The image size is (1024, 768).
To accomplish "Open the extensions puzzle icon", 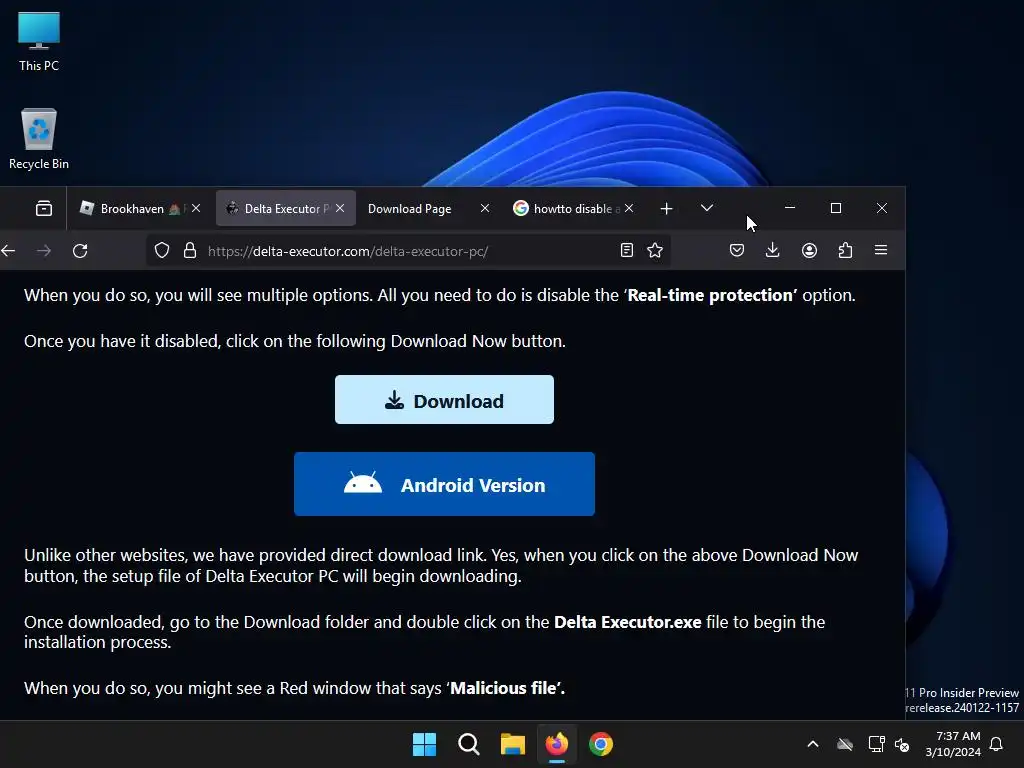I will click(x=845, y=250).
